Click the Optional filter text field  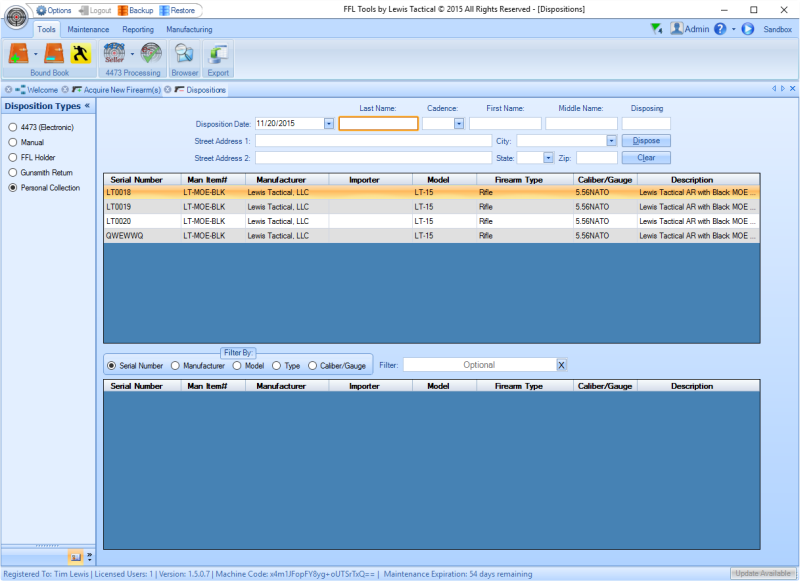(x=480, y=365)
